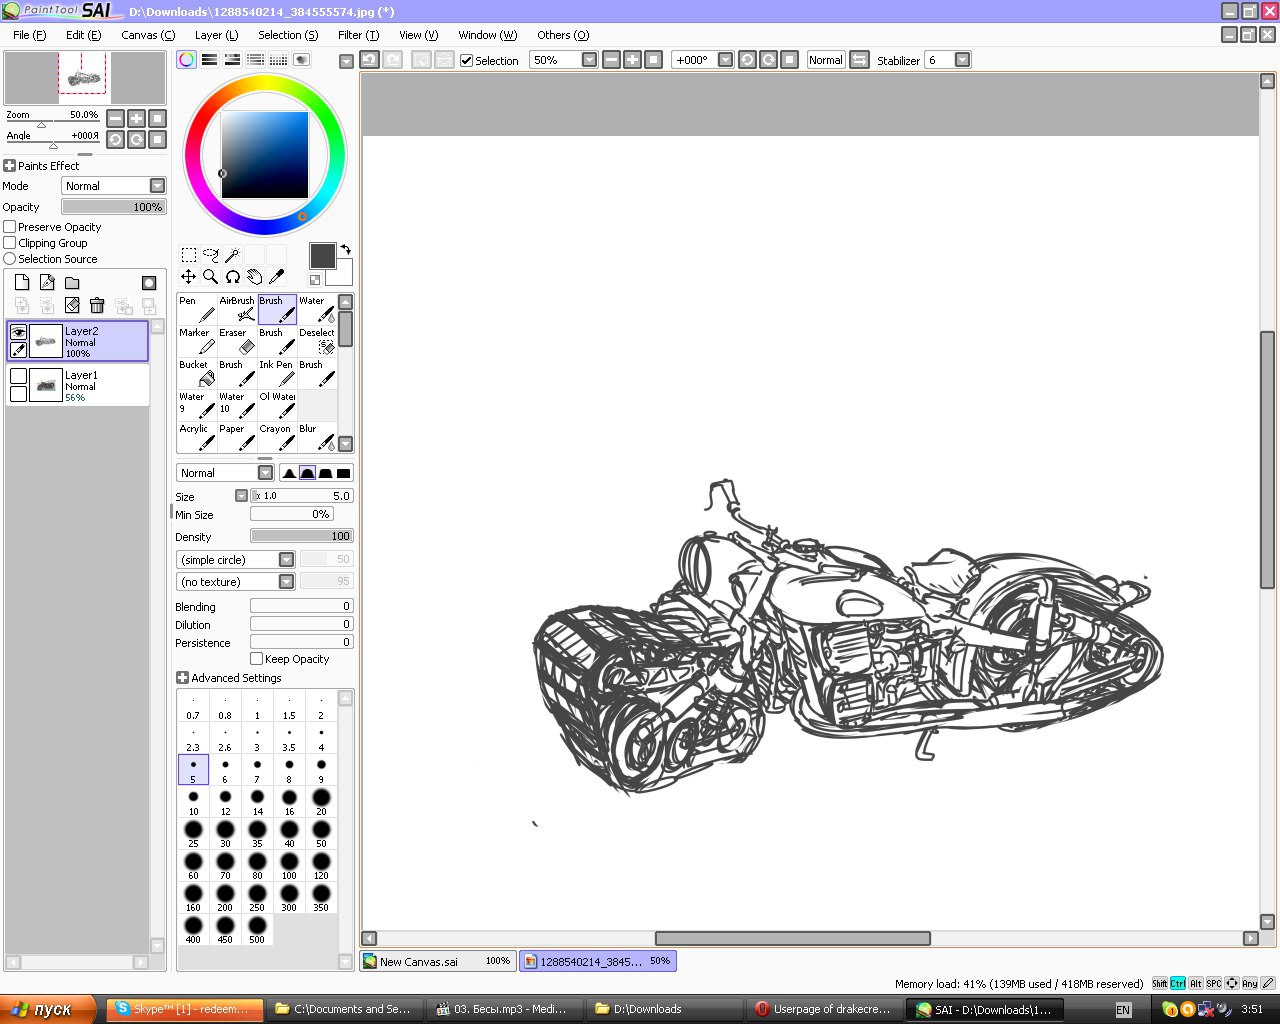Enable Keep Opacity checkbox
The height and width of the screenshot is (1024, 1280).
click(x=257, y=659)
